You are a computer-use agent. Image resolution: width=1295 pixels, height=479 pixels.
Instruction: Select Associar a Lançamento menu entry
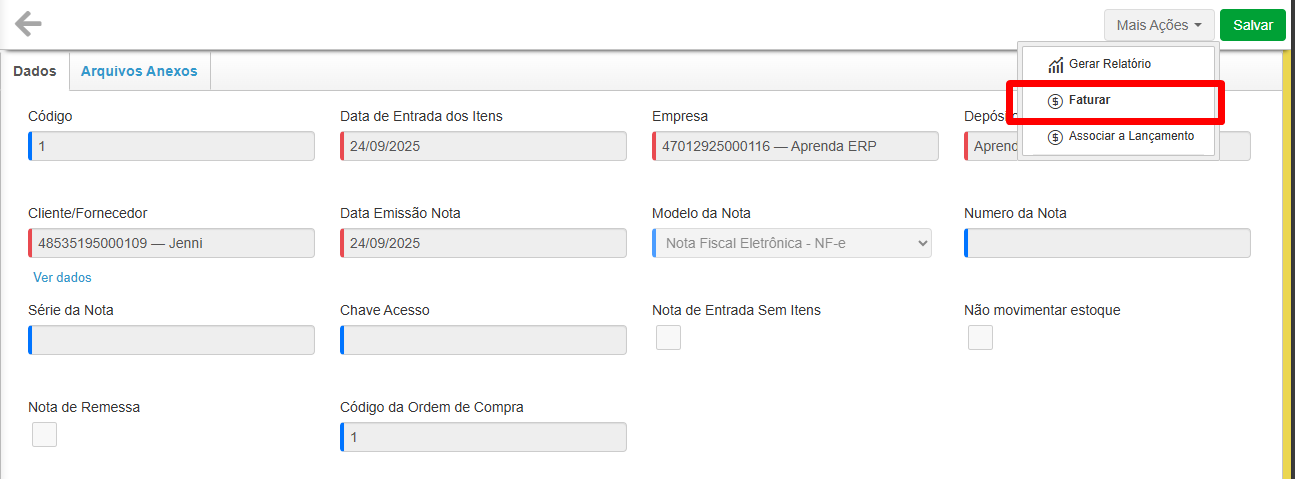tap(1130, 136)
